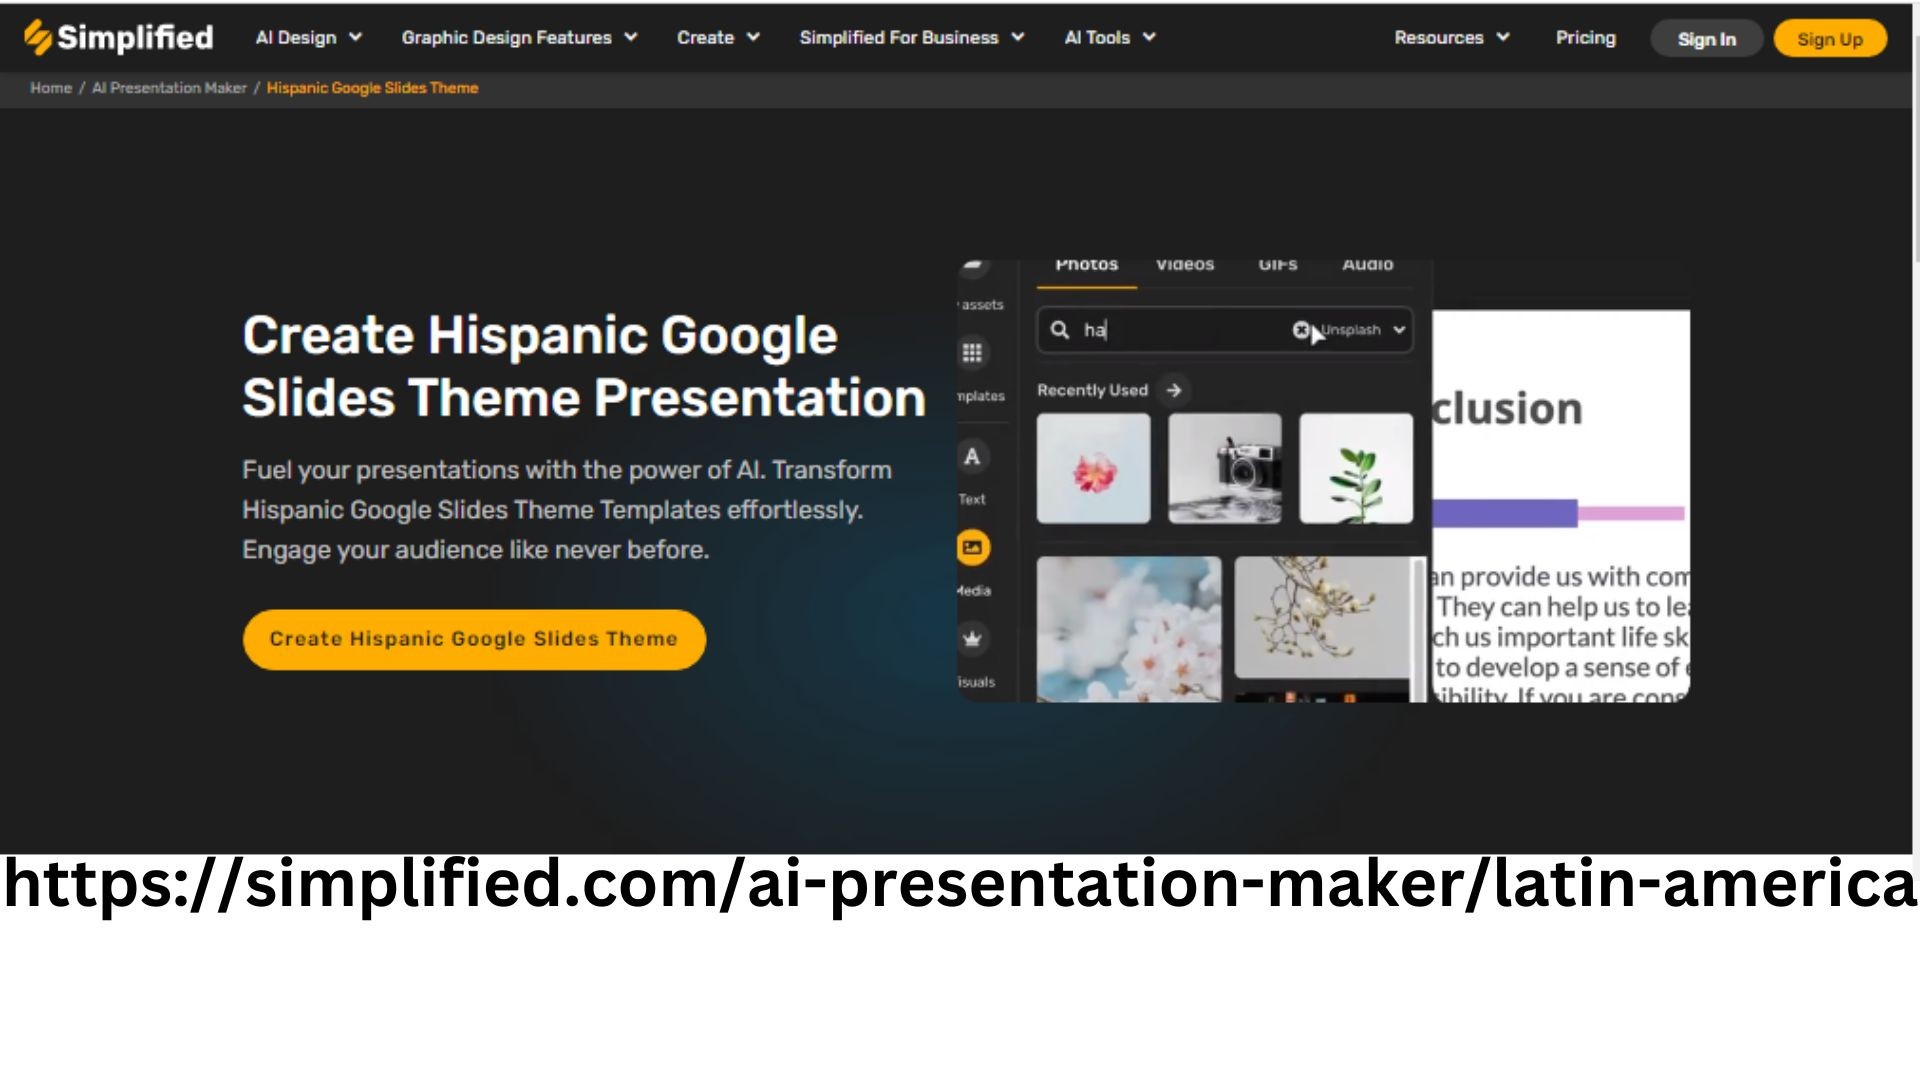Click the slide's purple title bar
Viewport: 1920px width, 1080px height.
pos(1505,513)
